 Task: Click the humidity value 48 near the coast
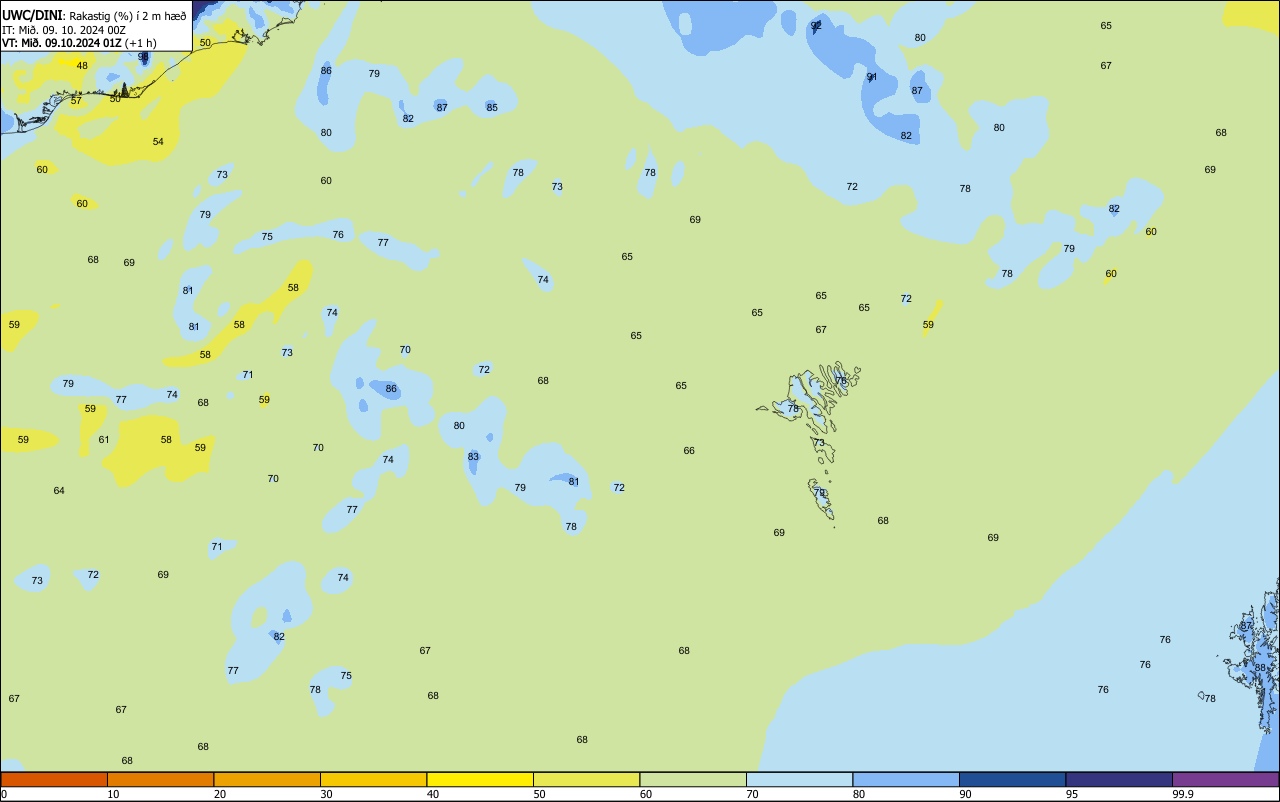(x=82, y=66)
